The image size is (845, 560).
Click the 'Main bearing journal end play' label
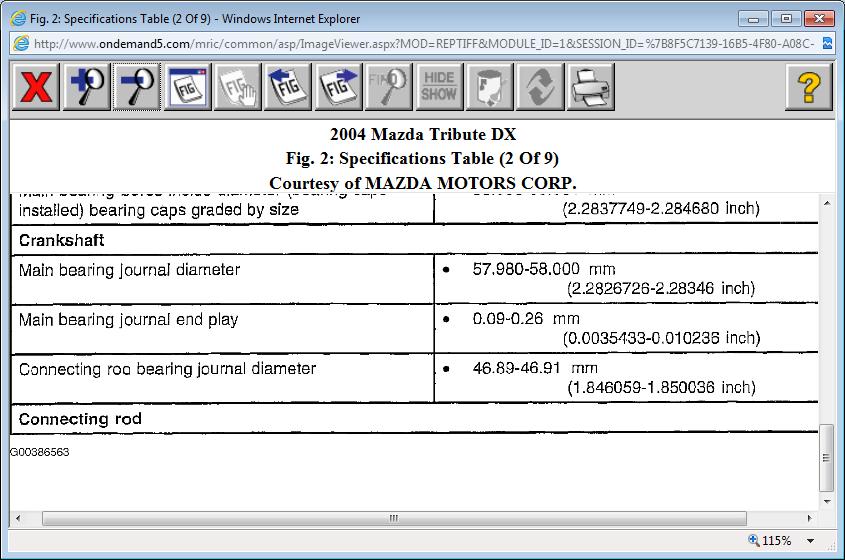[128, 320]
